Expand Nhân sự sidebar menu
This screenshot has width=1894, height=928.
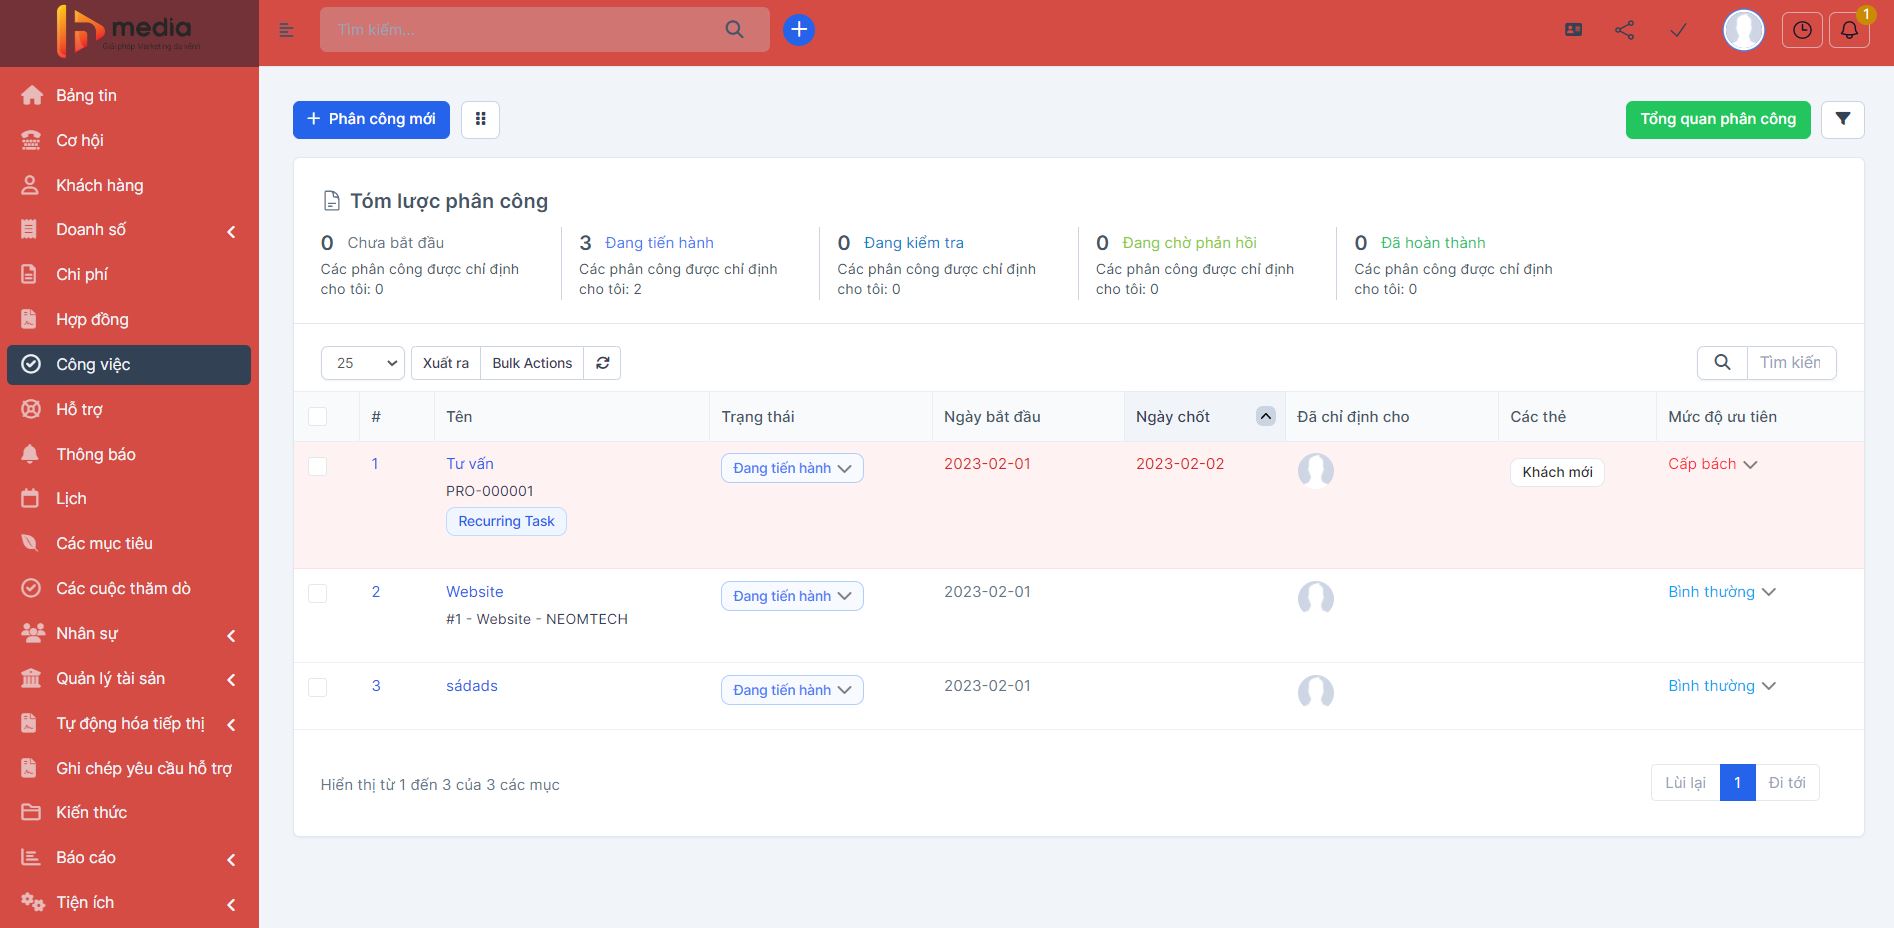[129, 634]
